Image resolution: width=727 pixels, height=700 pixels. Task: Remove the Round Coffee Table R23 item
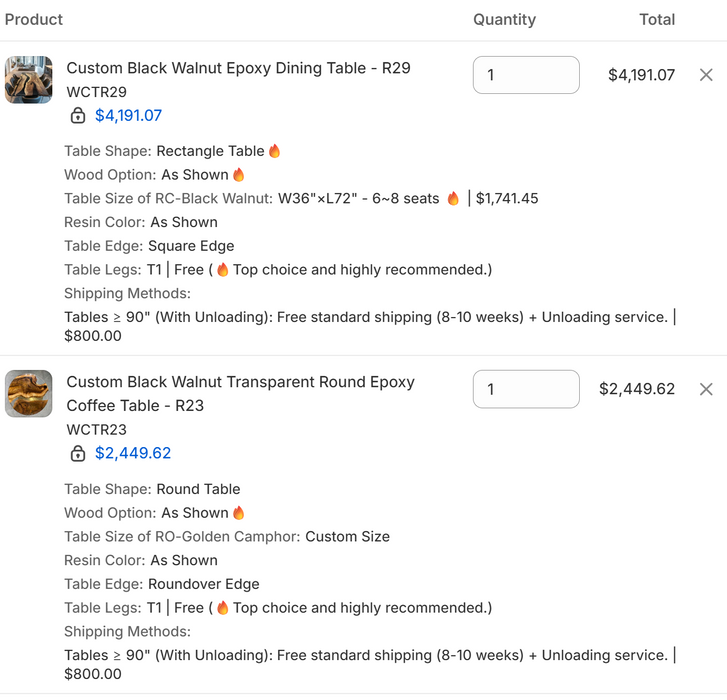[706, 389]
